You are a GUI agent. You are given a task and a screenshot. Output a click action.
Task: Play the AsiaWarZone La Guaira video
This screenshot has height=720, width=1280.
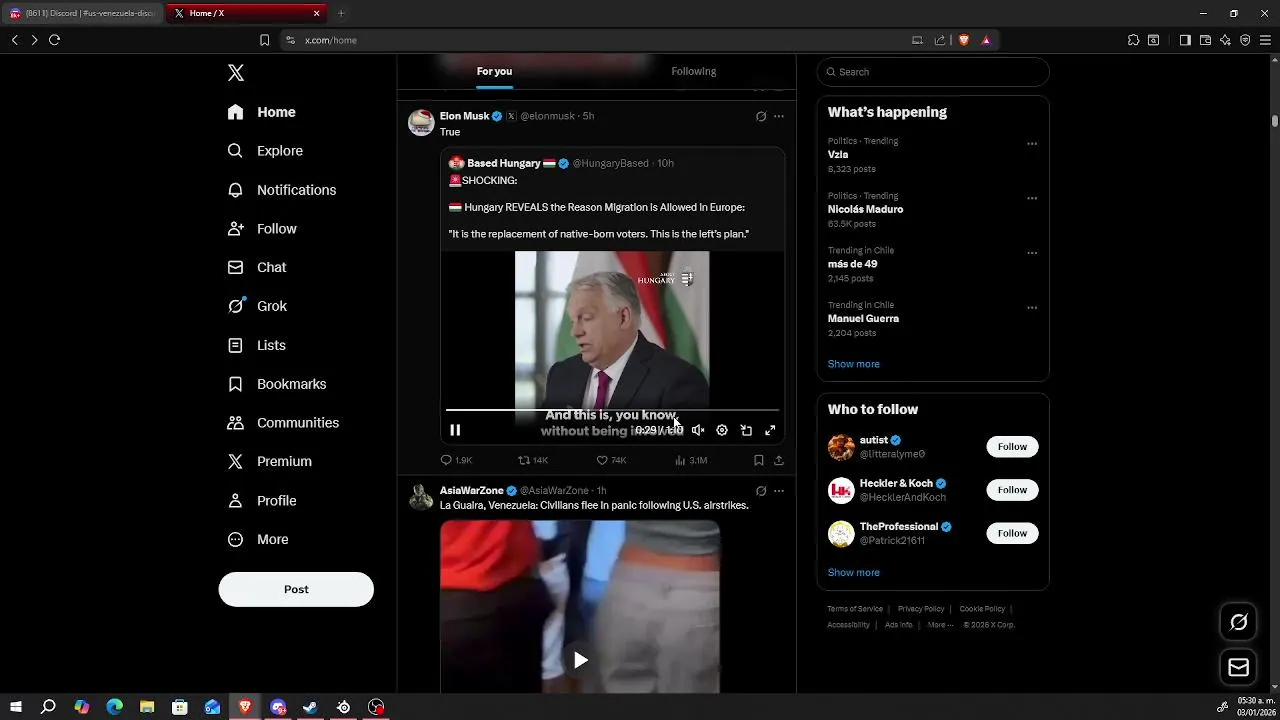point(580,660)
